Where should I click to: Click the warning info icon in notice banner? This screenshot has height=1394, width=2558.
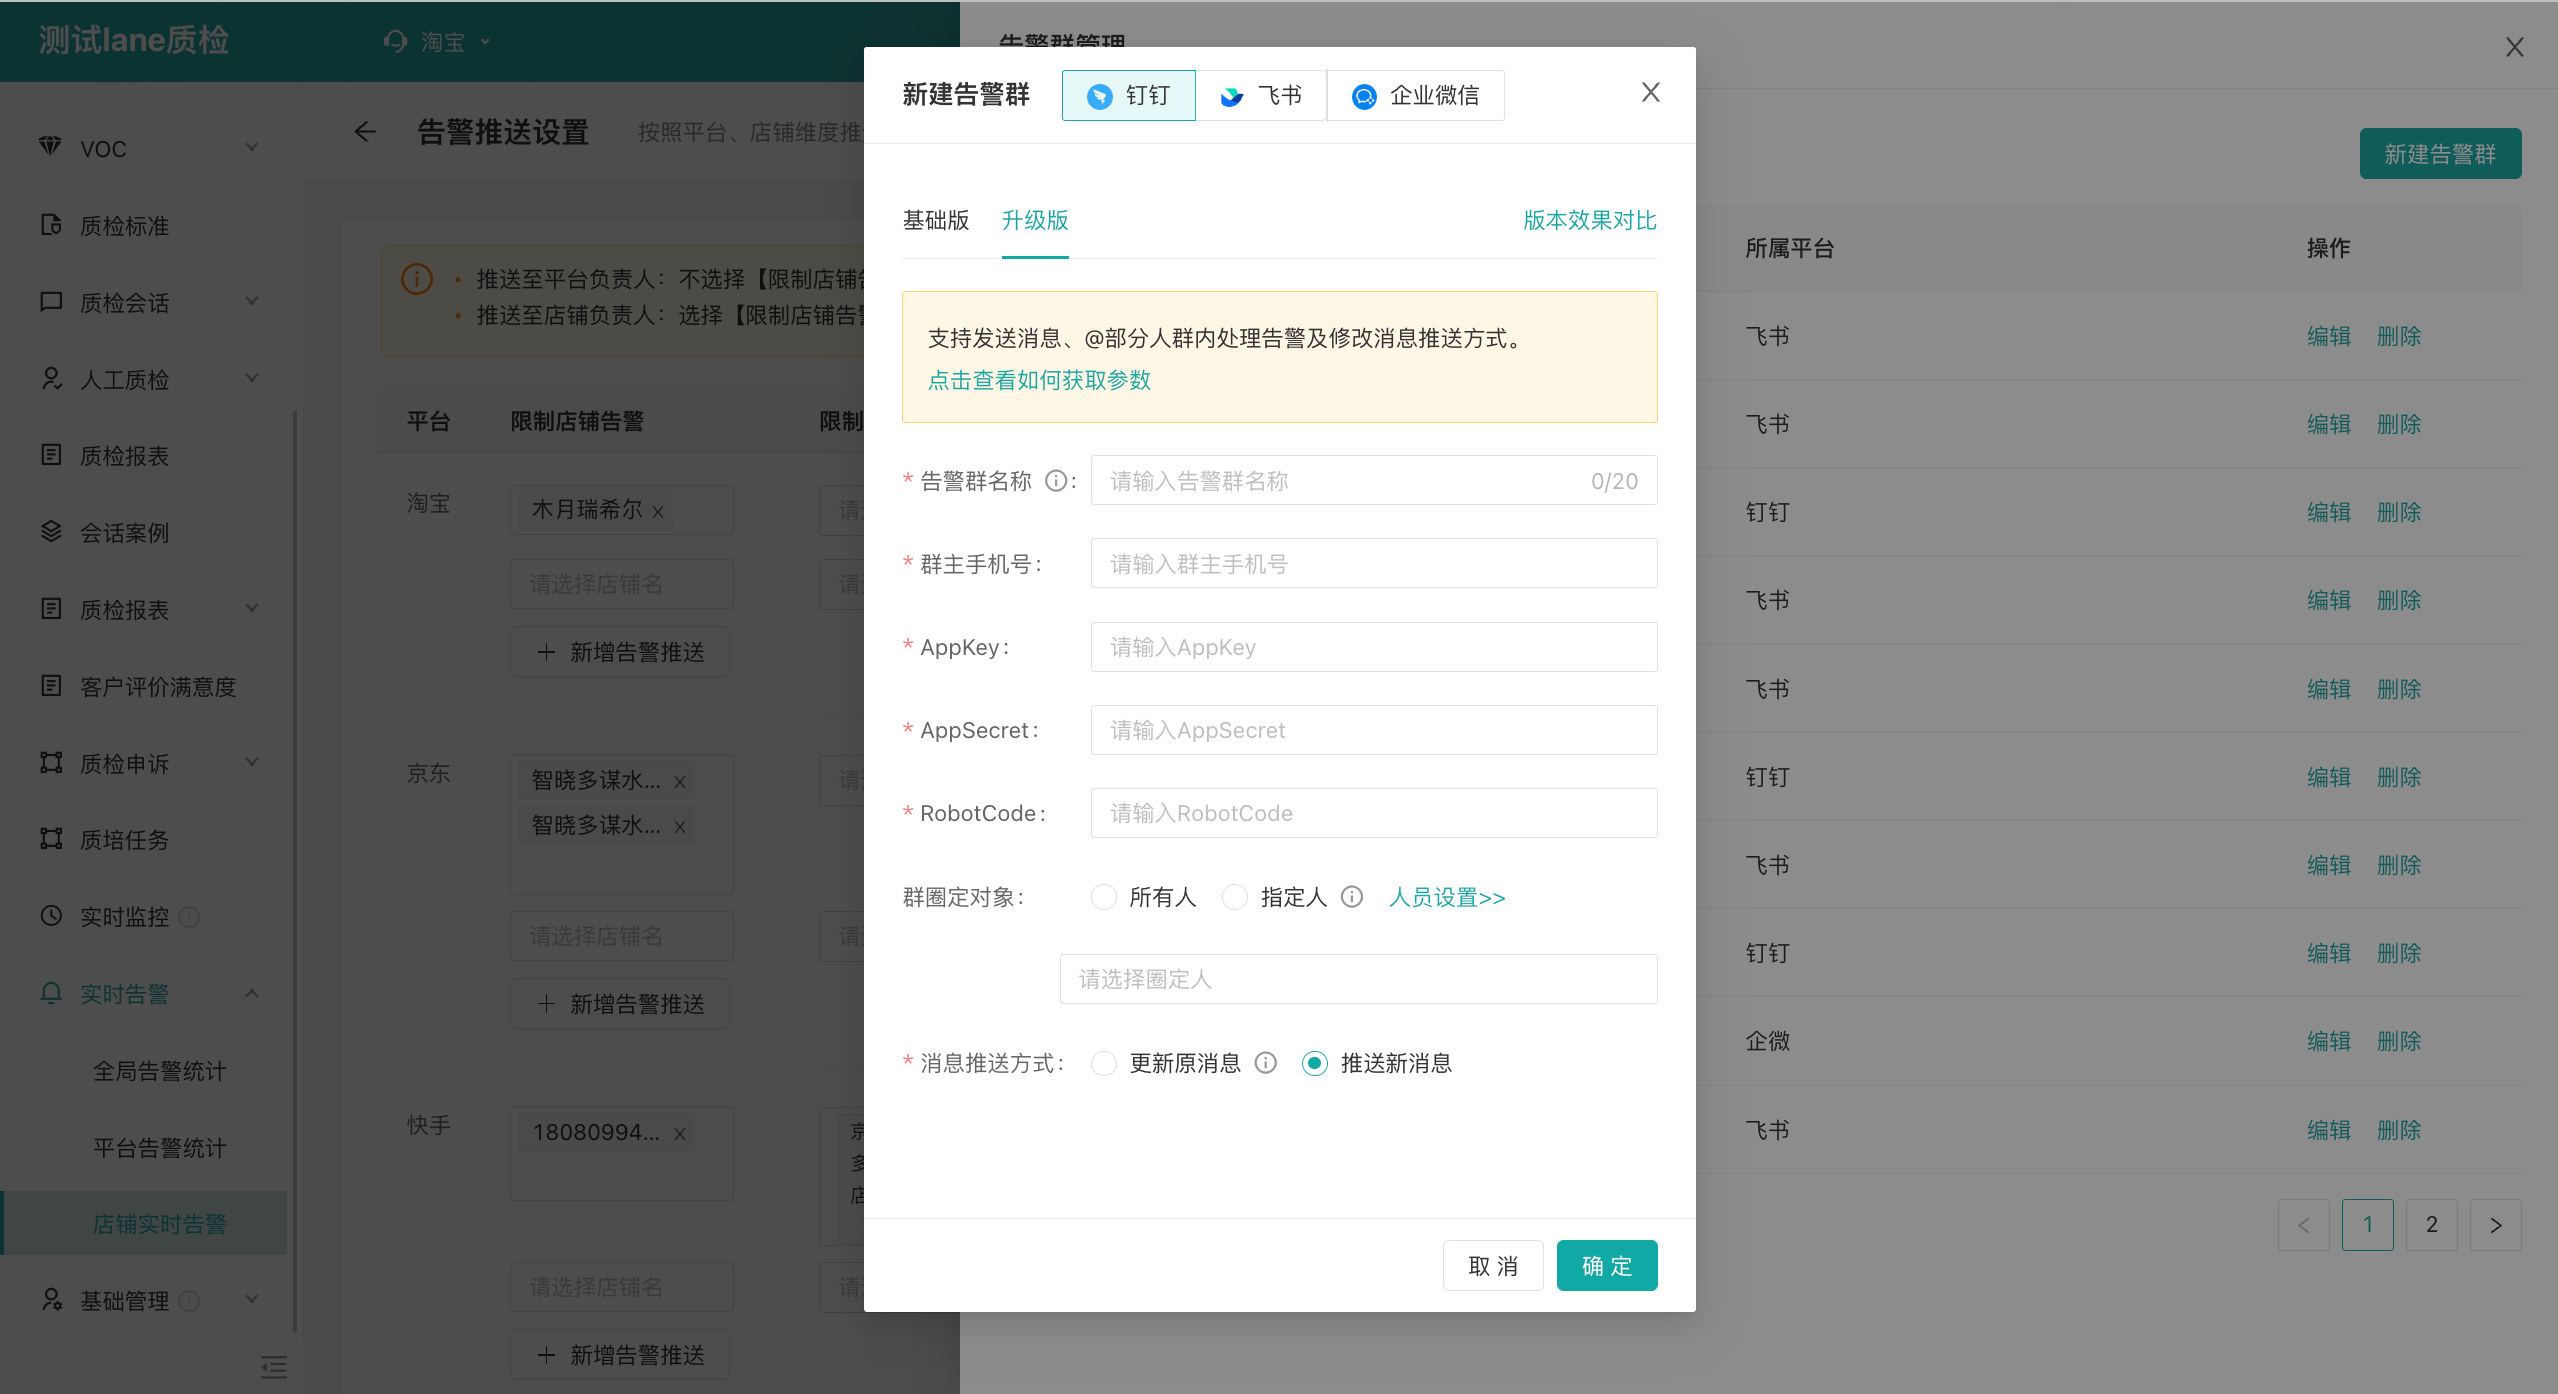point(417,279)
